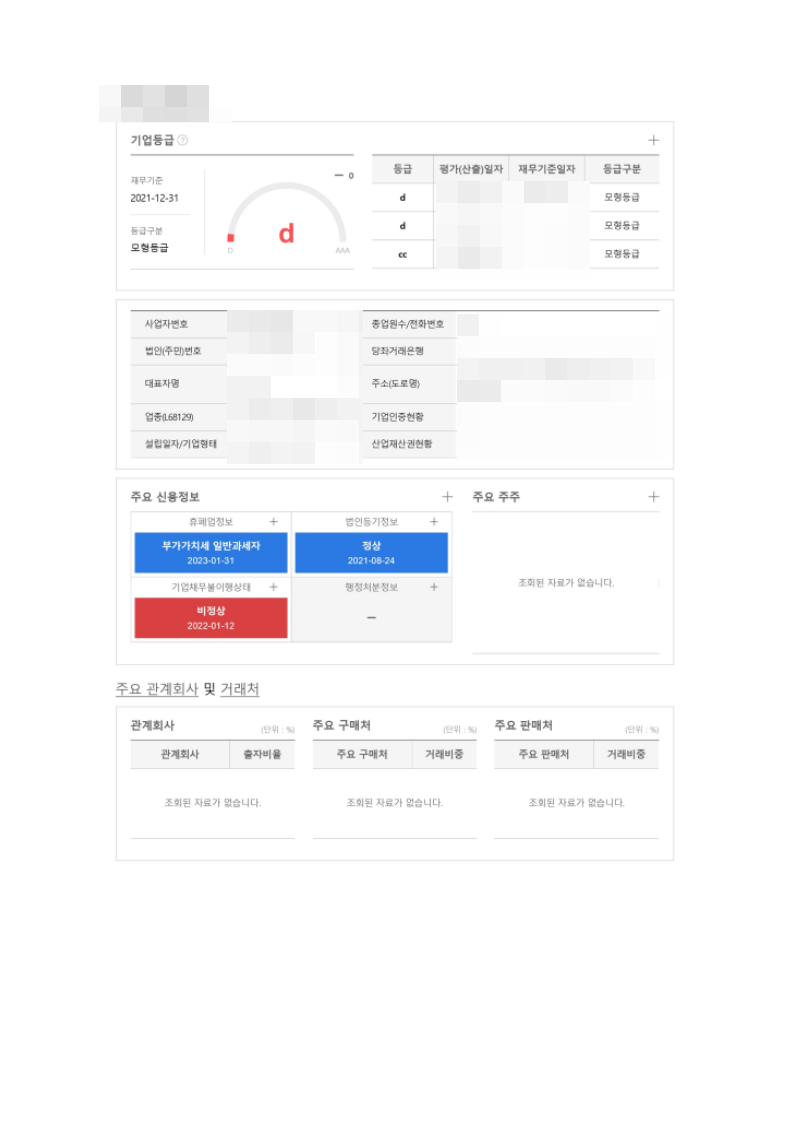Click the 행정처분정보 dash value cell

pos(371,618)
